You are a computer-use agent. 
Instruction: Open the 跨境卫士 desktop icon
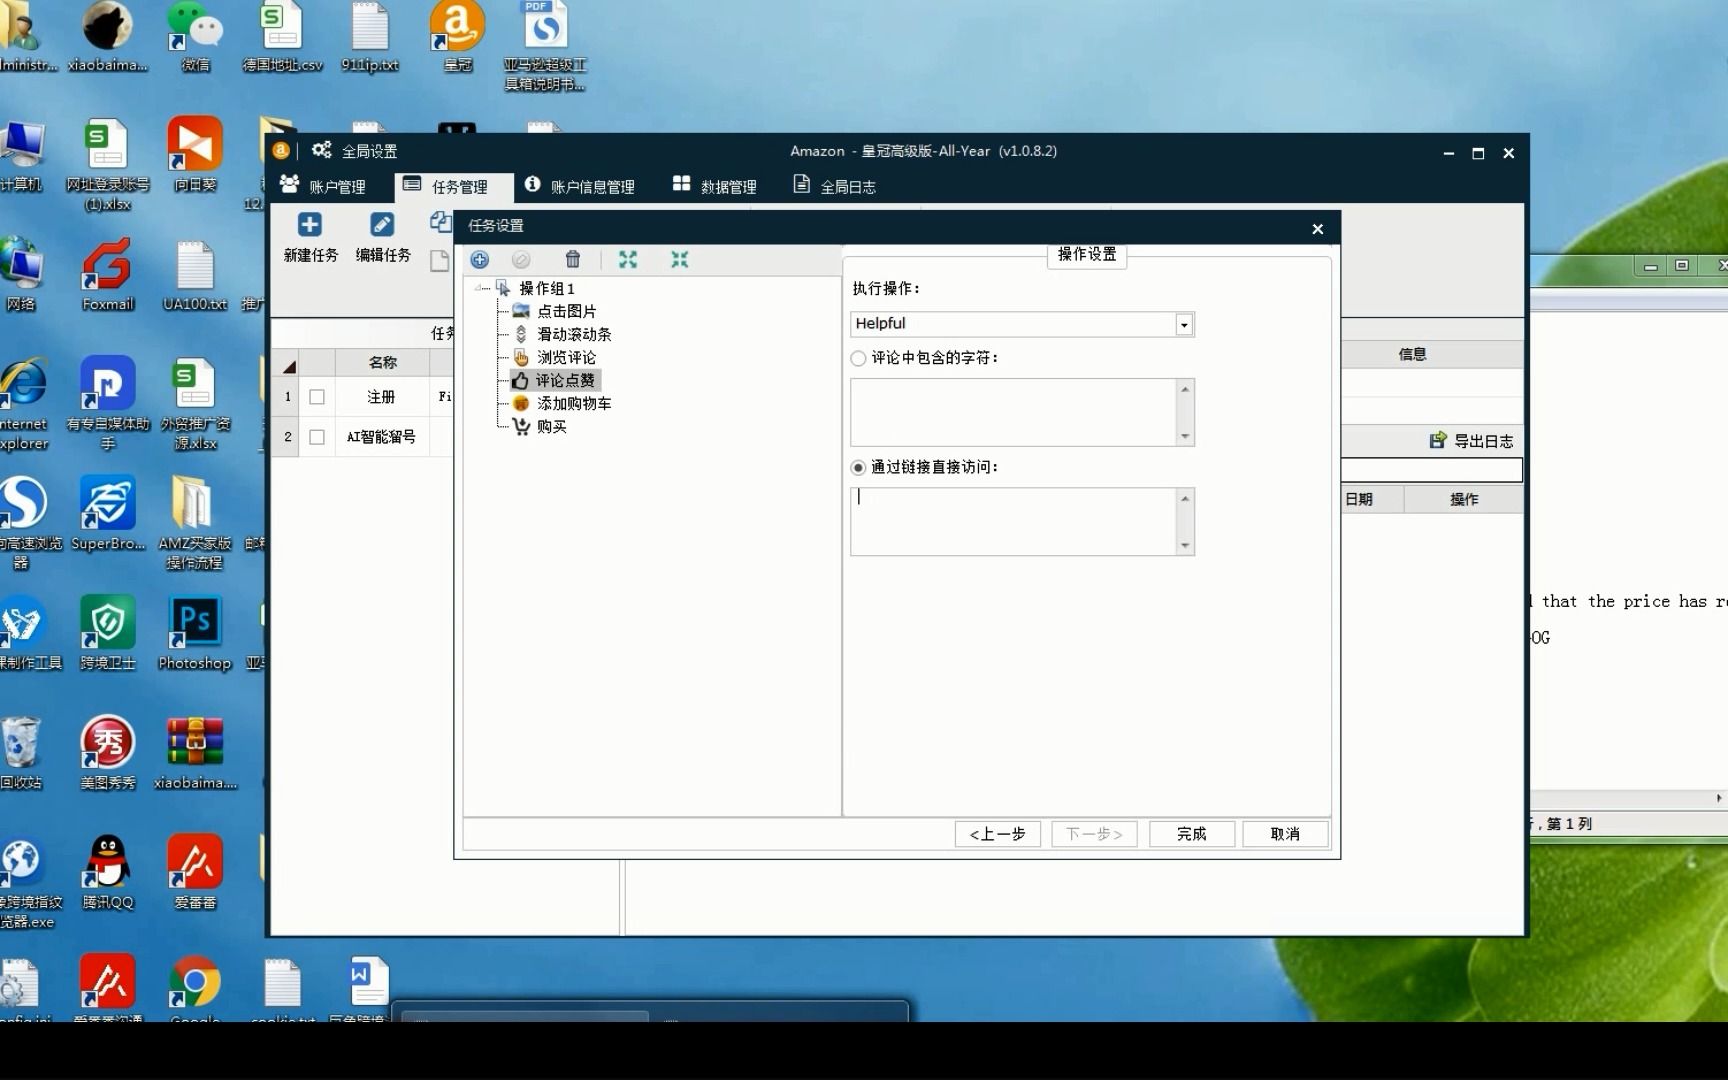tap(107, 634)
